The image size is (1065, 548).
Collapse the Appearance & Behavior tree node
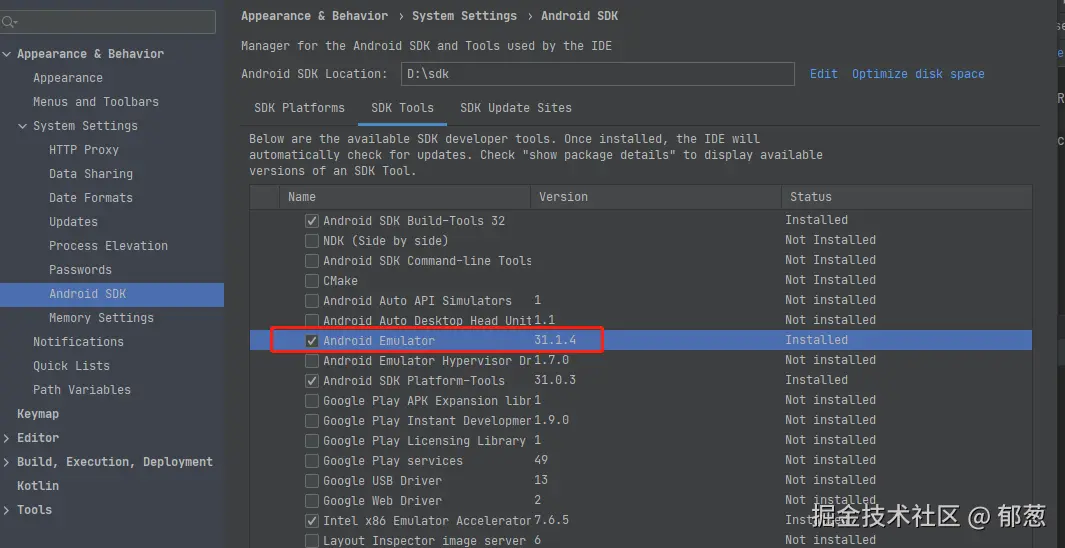pos(7,54)
